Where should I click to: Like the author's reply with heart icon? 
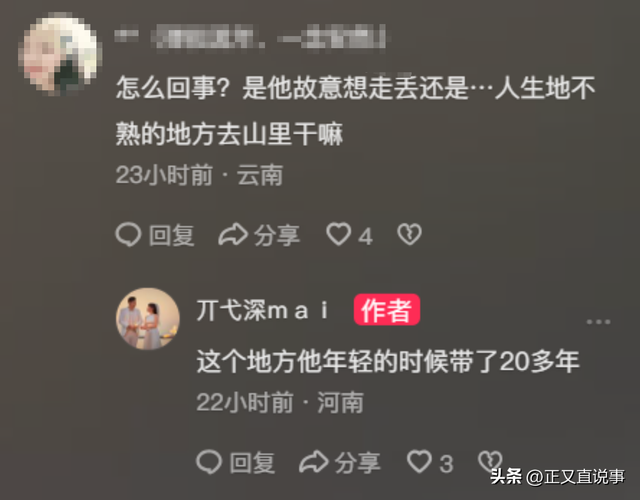click(x=419, y=462)
